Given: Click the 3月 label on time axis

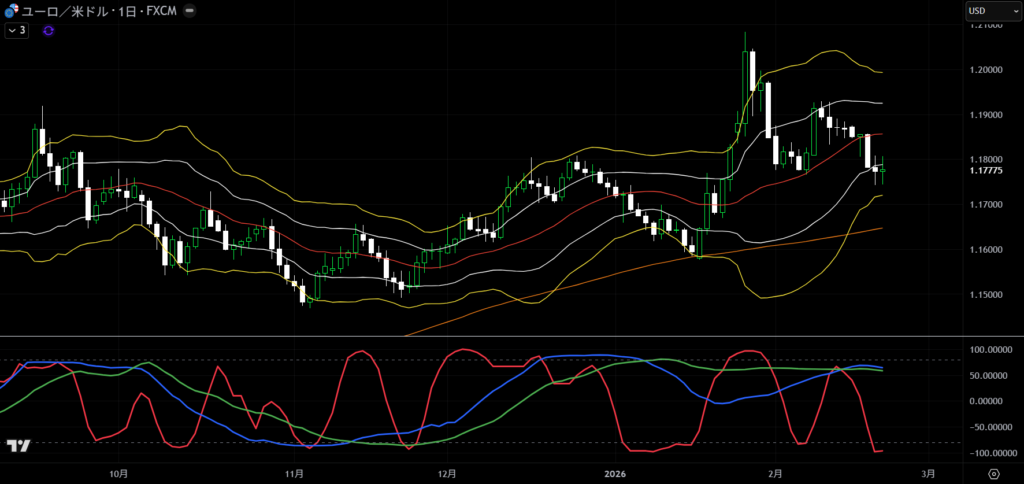Looking at the screenshot, I should pyautogui.click(x=927, y=473).
